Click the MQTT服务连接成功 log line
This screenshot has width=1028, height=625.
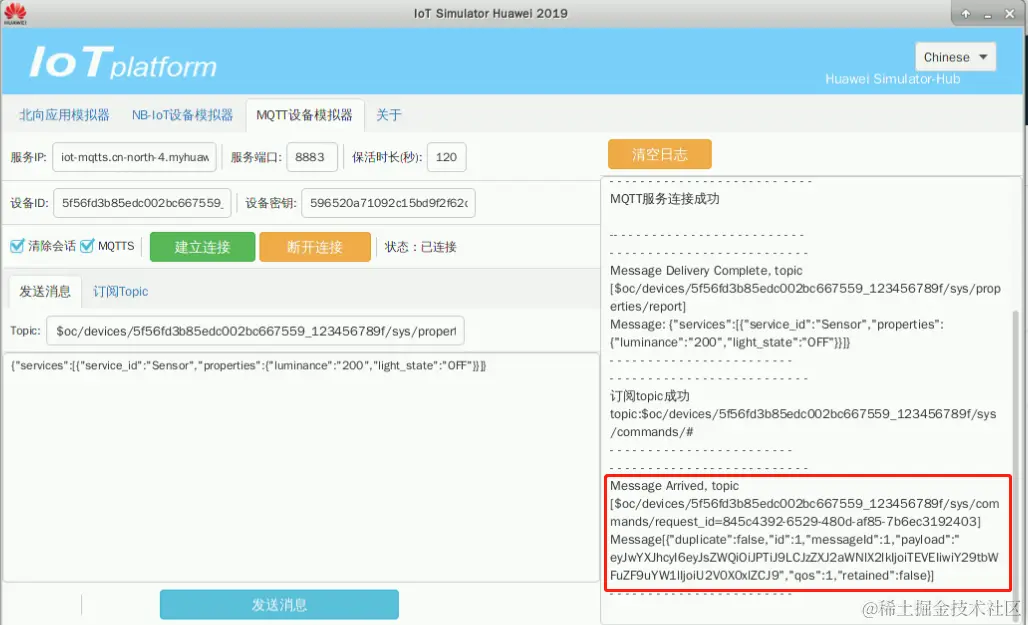click(x=664, y=199)
